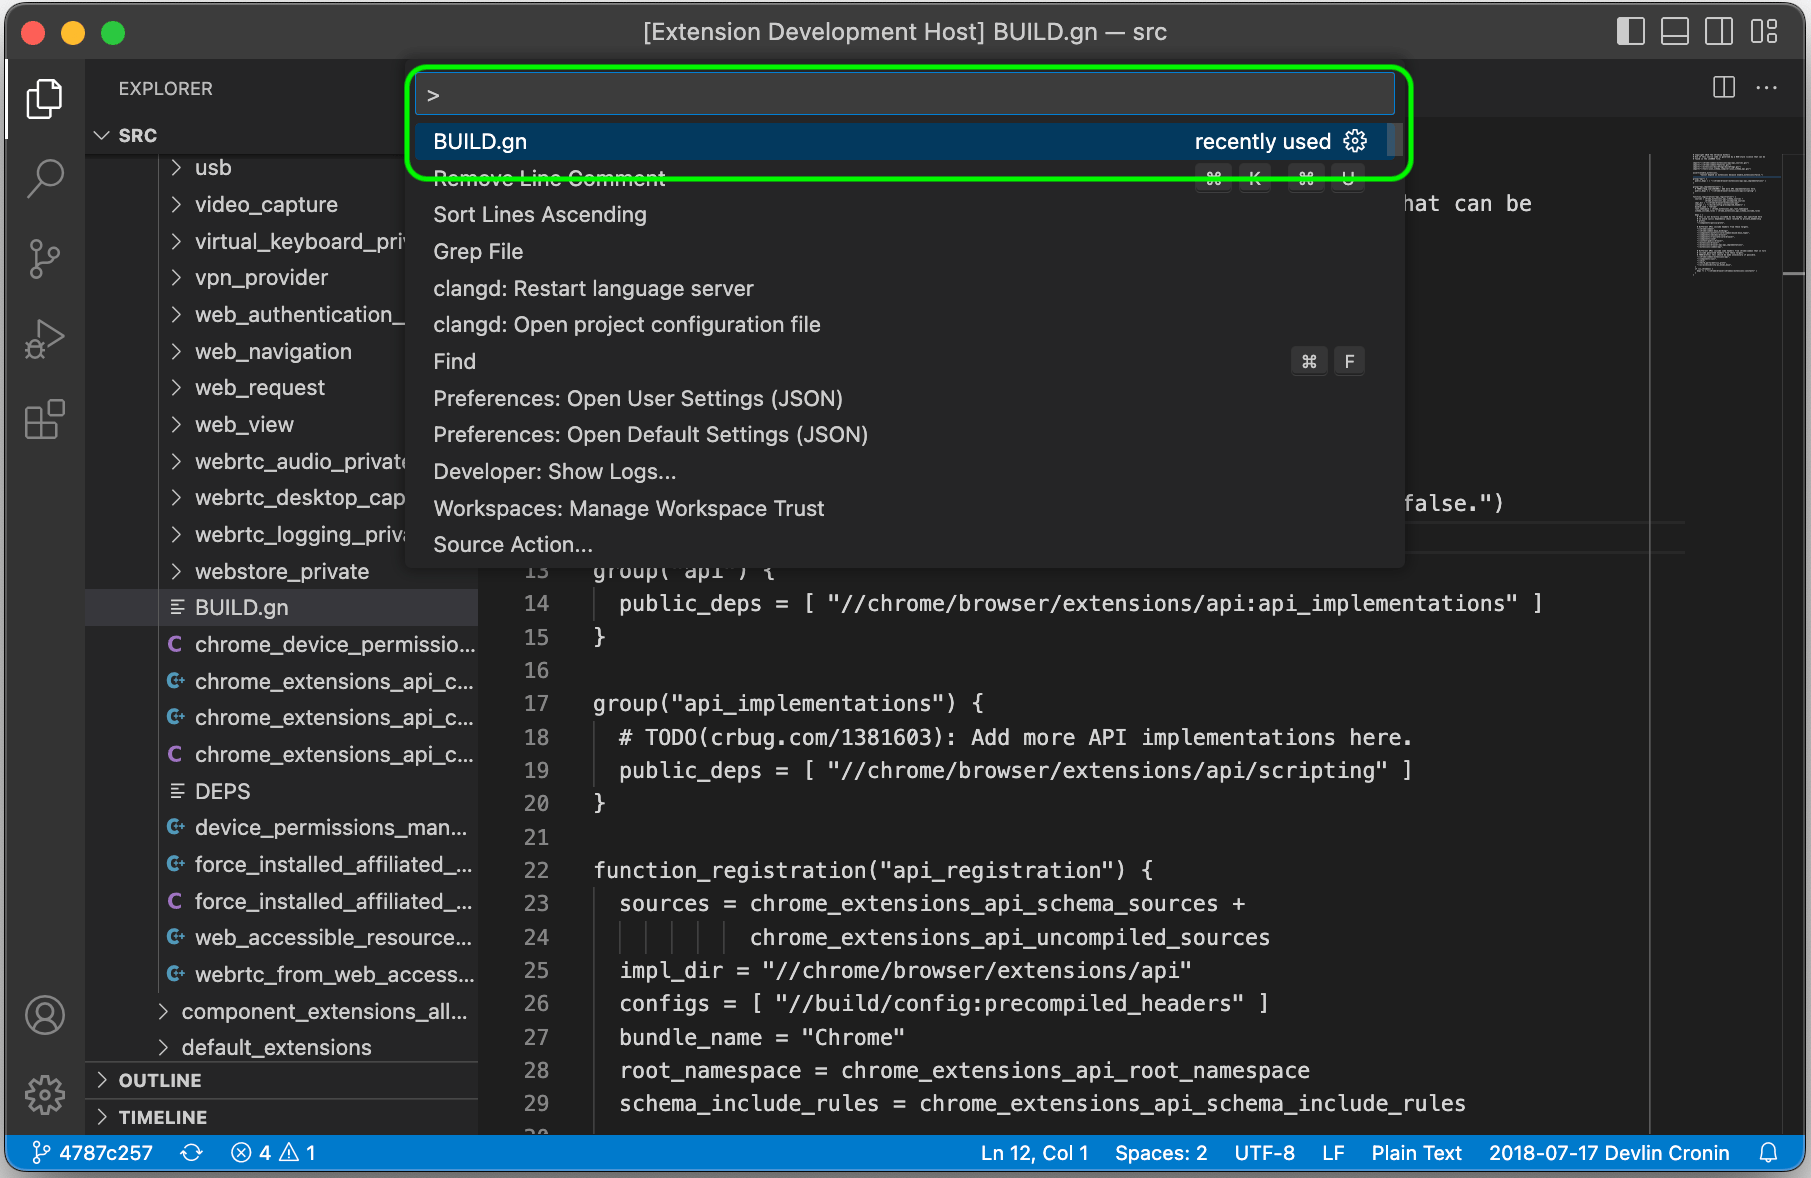Click the 4787c257 branch indicator
Image resolution: width=1811 pixels, height=1178 pixels.
point(93,1153)
